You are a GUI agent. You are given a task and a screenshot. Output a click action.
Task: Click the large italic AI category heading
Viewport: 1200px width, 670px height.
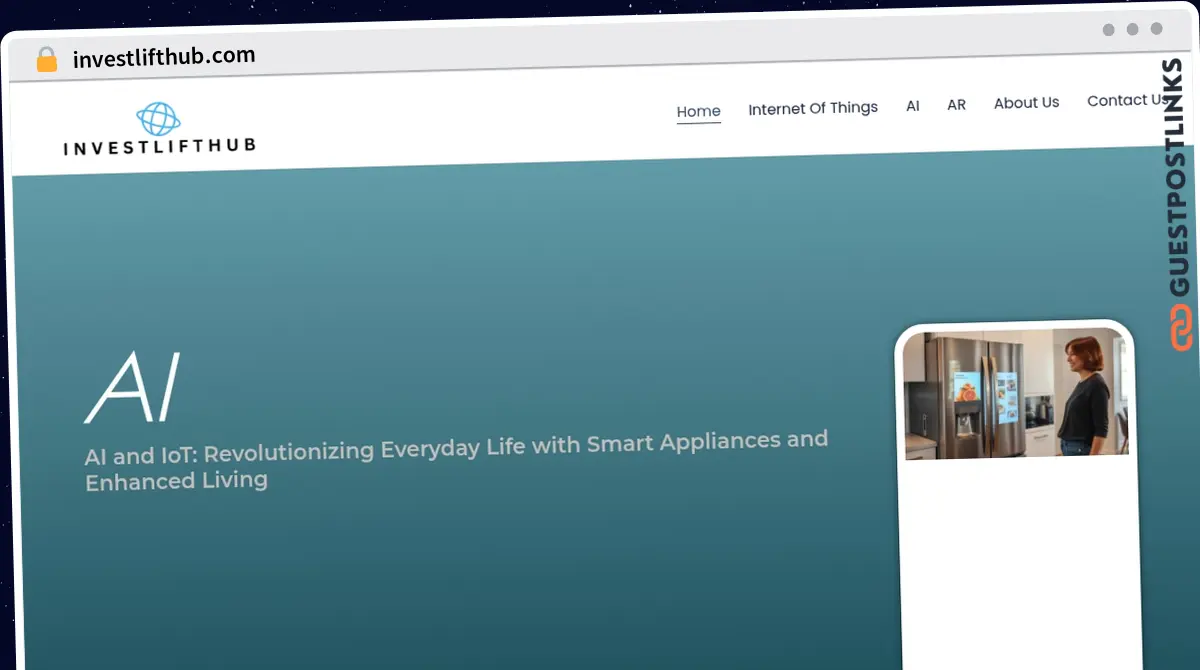[133, 386]
